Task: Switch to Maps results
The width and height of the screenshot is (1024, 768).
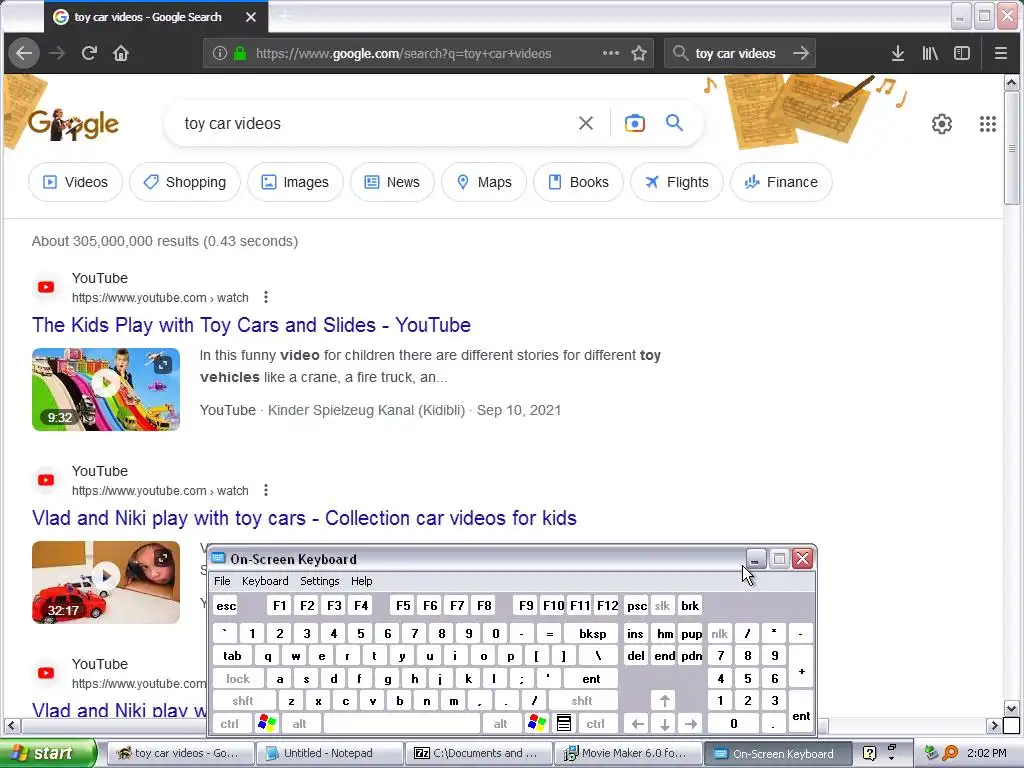Action: [x=484, y=182]
